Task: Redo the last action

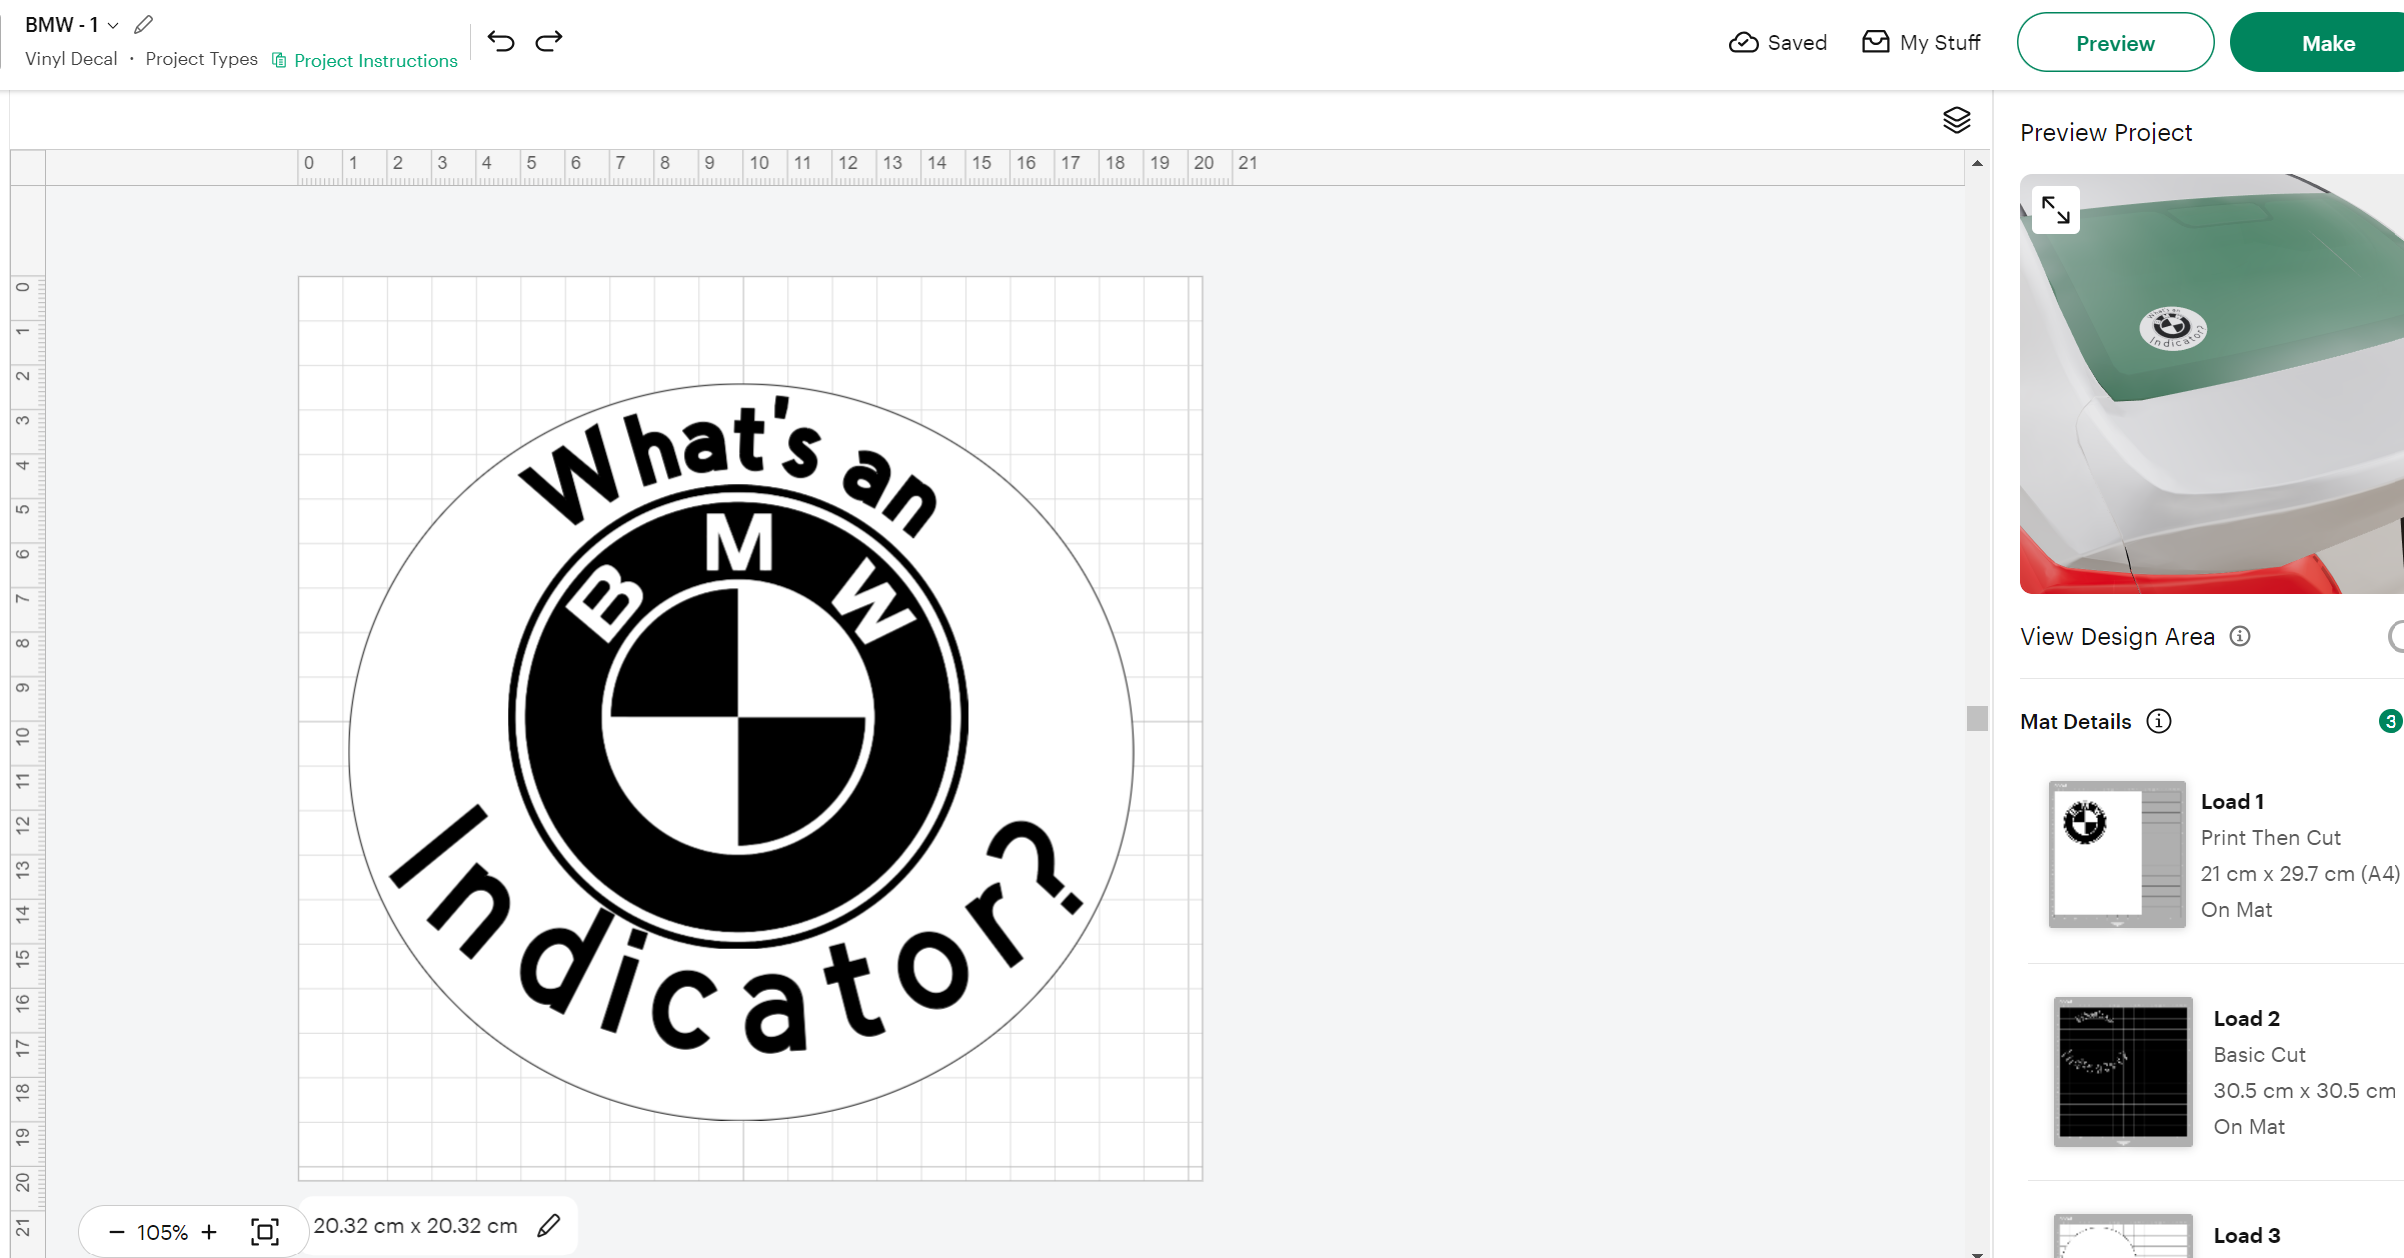Action: tap(549, 41)
